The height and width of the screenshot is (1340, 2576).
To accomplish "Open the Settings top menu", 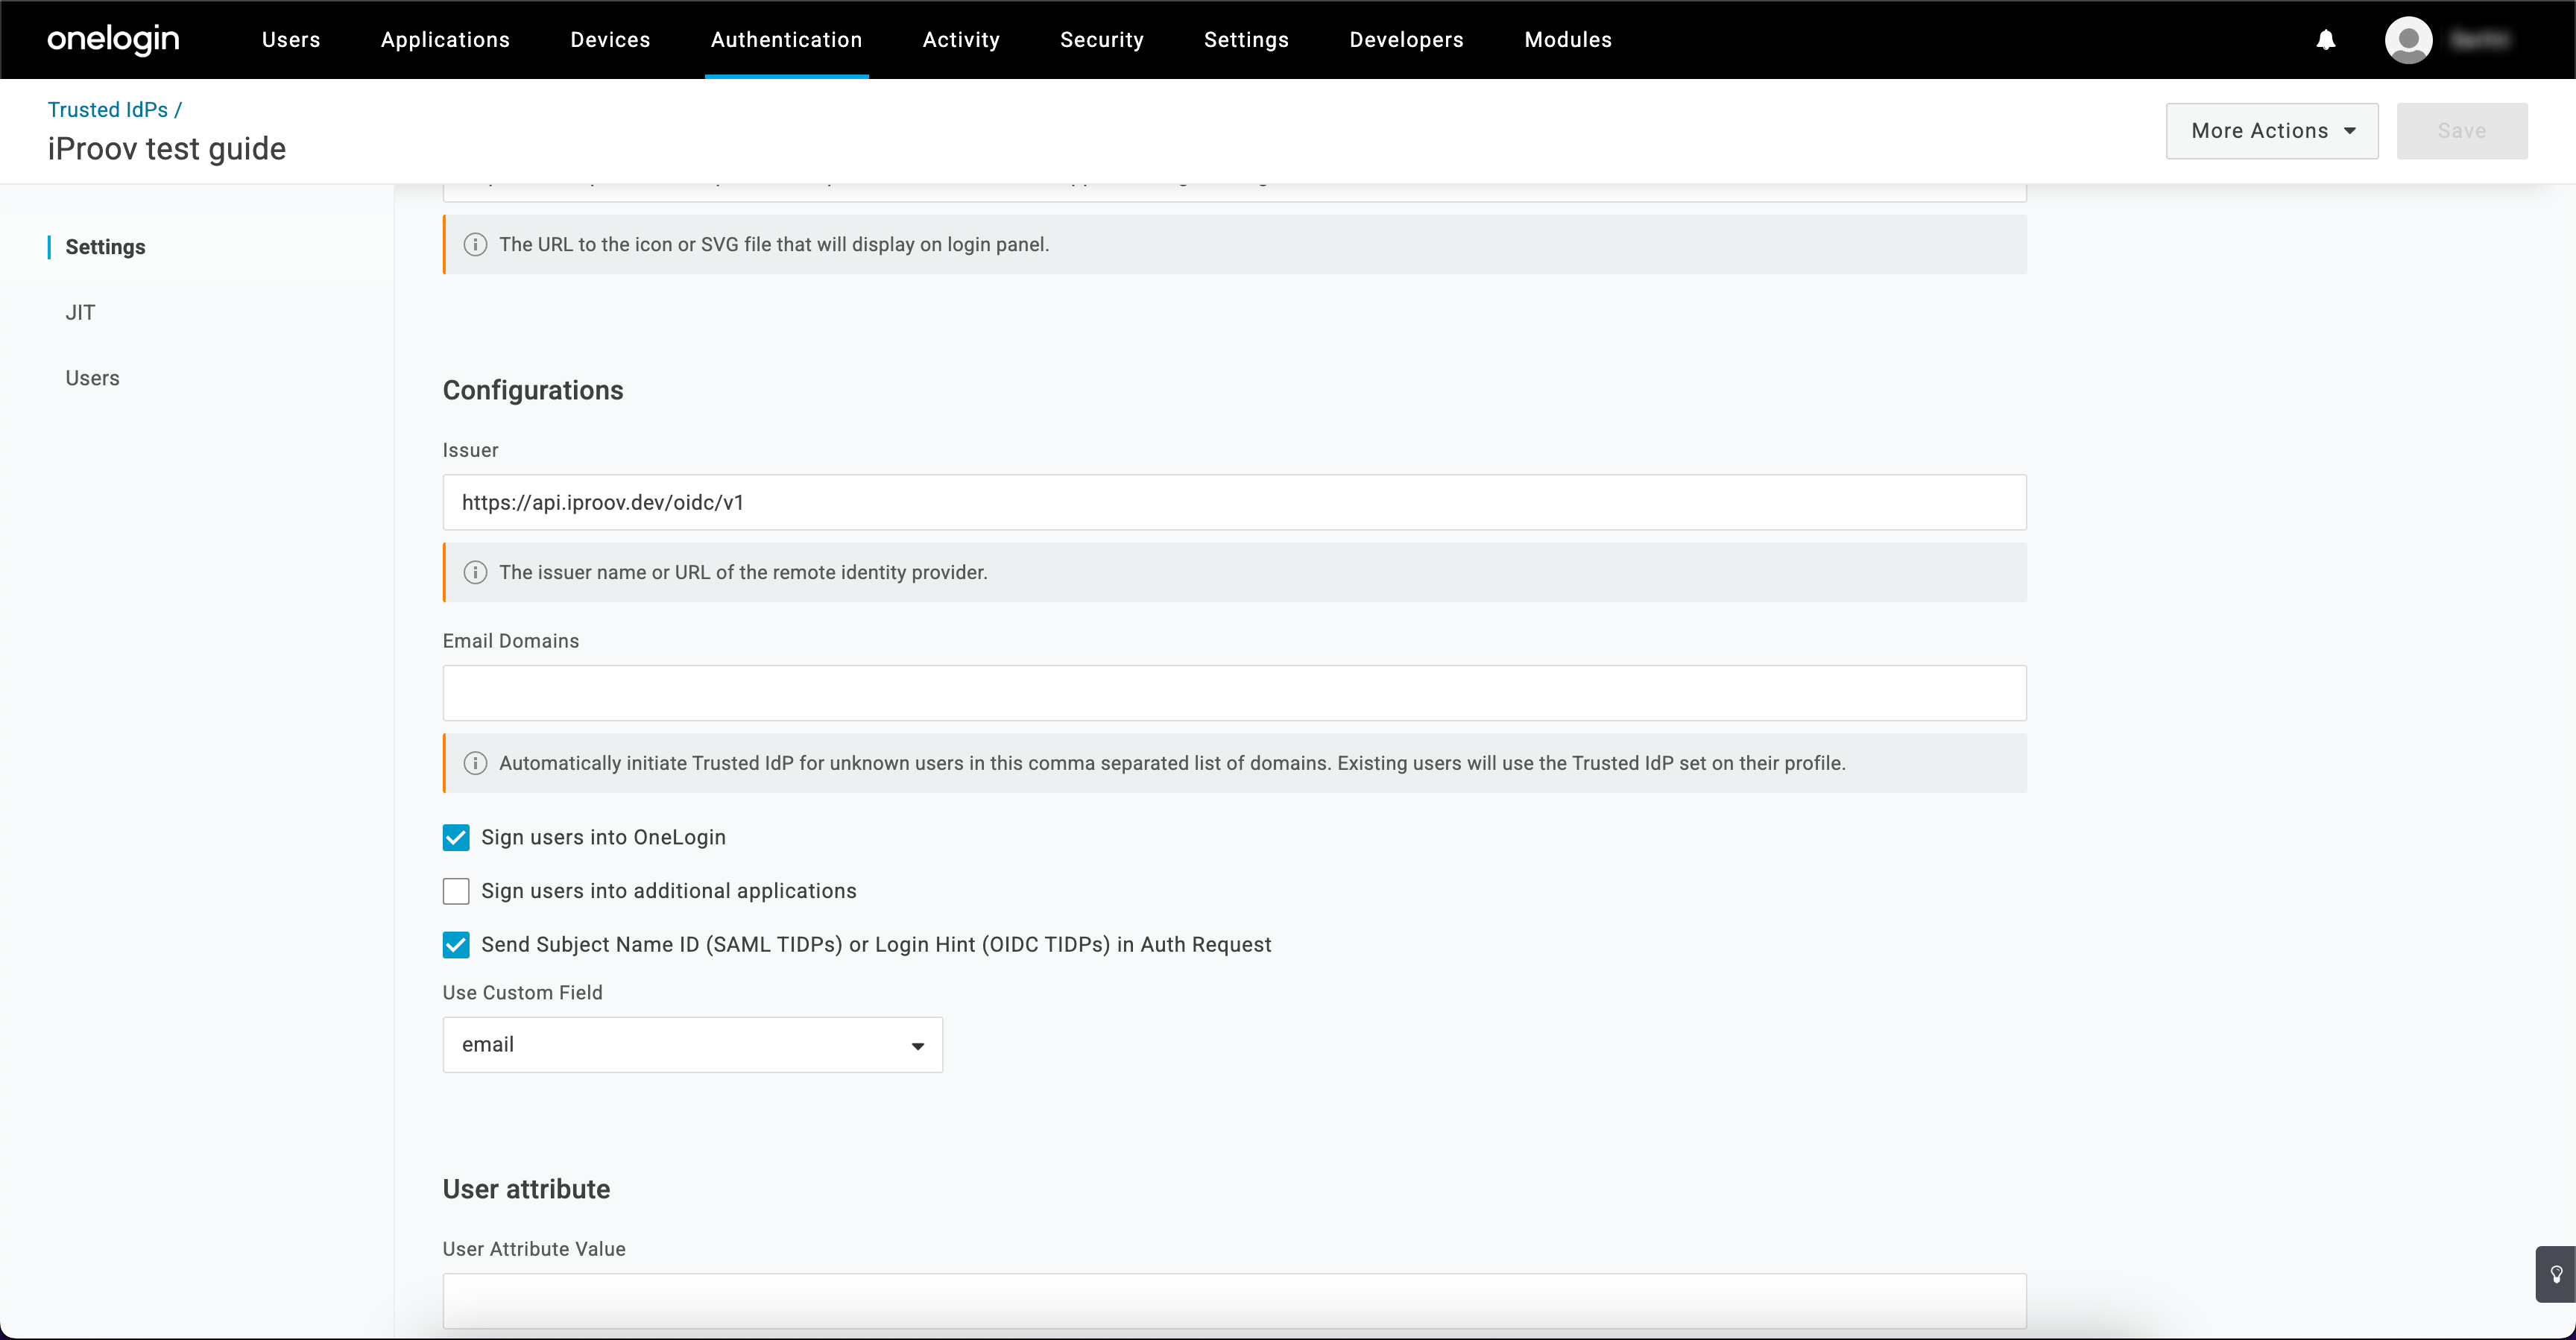I will click(1246, 40).
